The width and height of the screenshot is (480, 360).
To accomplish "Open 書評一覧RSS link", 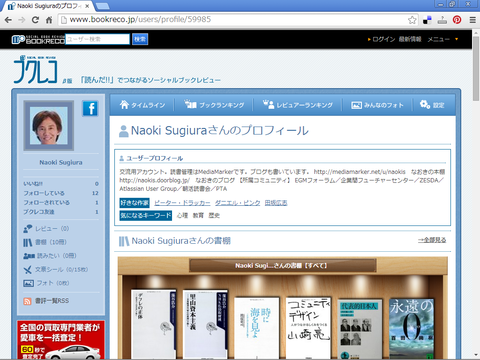I will tap(52, 301).
